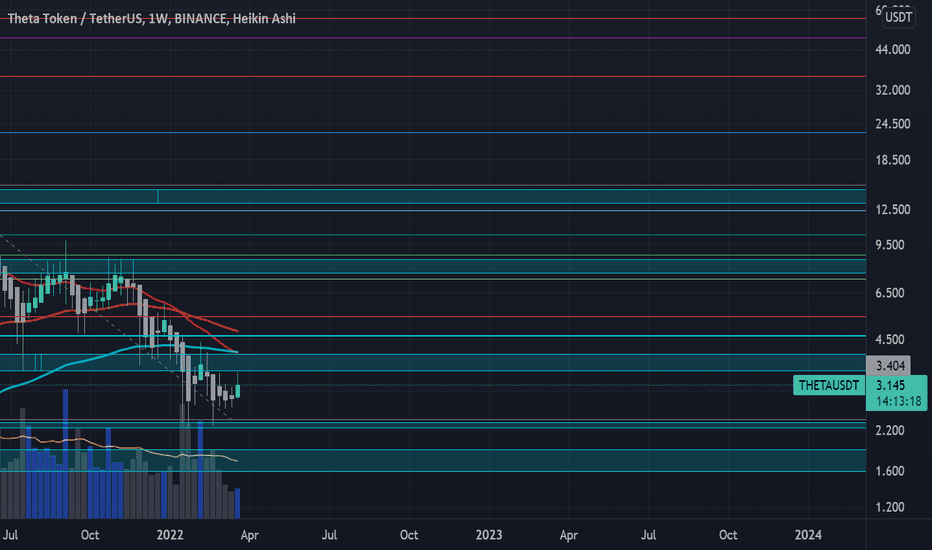Click the 44.000 price axis label
Viewport: 932px width, 550px height.
click(x=893, y=50)
